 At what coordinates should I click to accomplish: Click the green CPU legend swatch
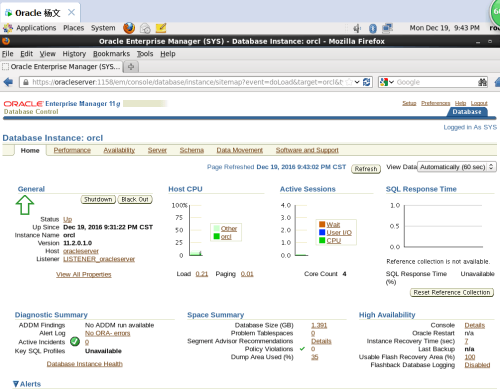(322, 240)
